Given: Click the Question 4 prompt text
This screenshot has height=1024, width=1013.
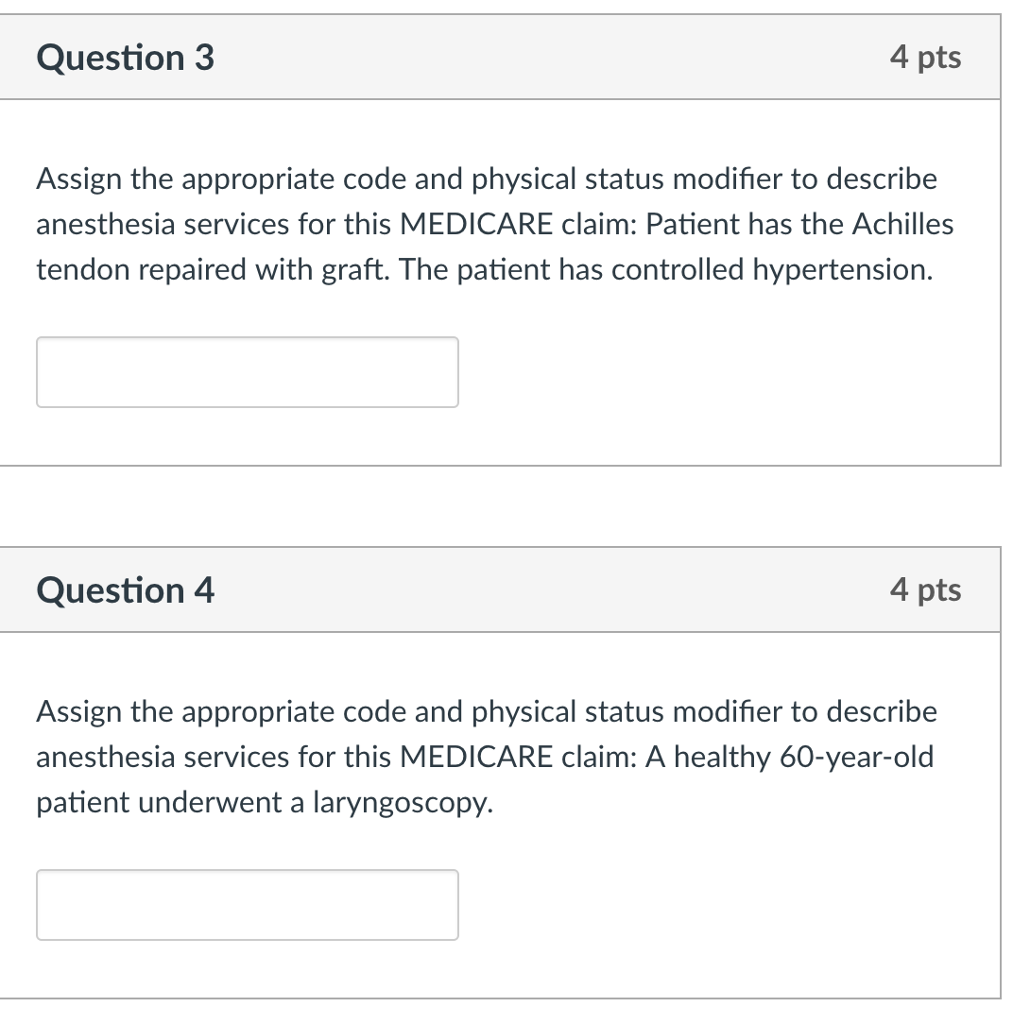Looking at the screenshot, I should pyautogui.click(x=486, y=757).
